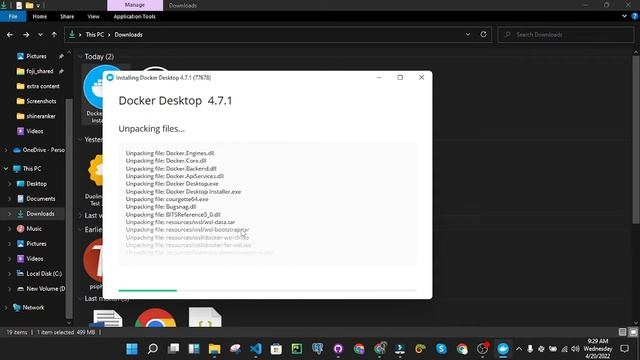Screen dimensions: 640x360
Task: Open Skype from taskbar
Action: click(441, 349)
